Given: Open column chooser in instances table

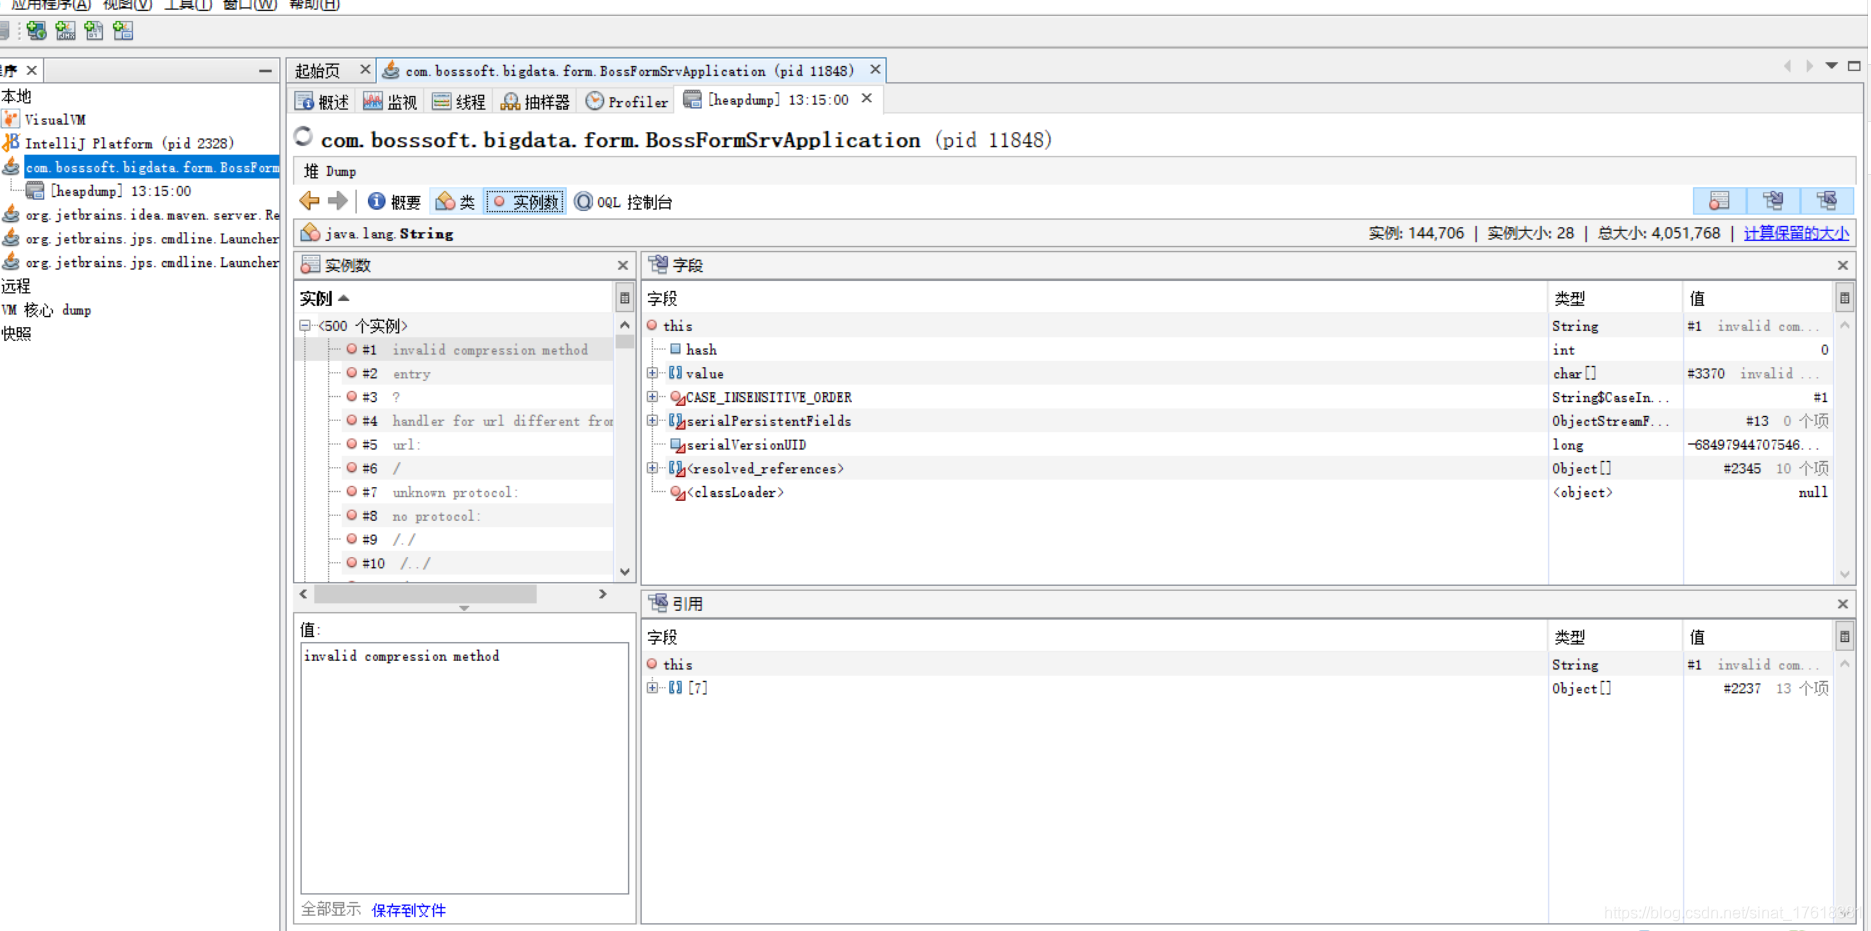Looking at the screenshot, I should click(625, 298).
